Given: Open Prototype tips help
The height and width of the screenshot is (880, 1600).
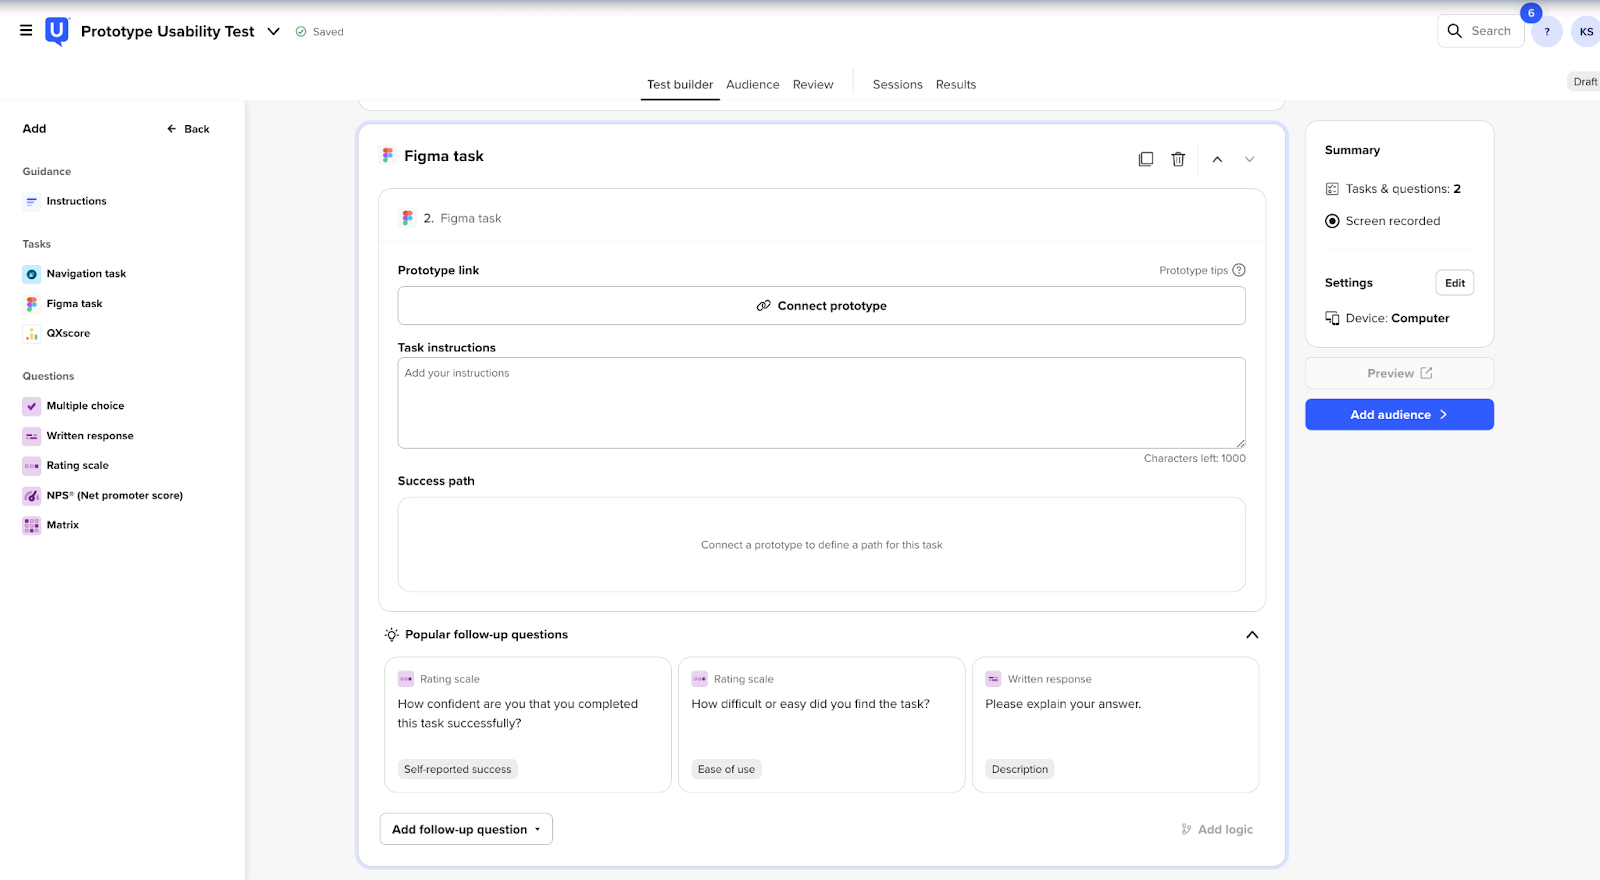Looking at the screenshot, I should [1202, 270].
